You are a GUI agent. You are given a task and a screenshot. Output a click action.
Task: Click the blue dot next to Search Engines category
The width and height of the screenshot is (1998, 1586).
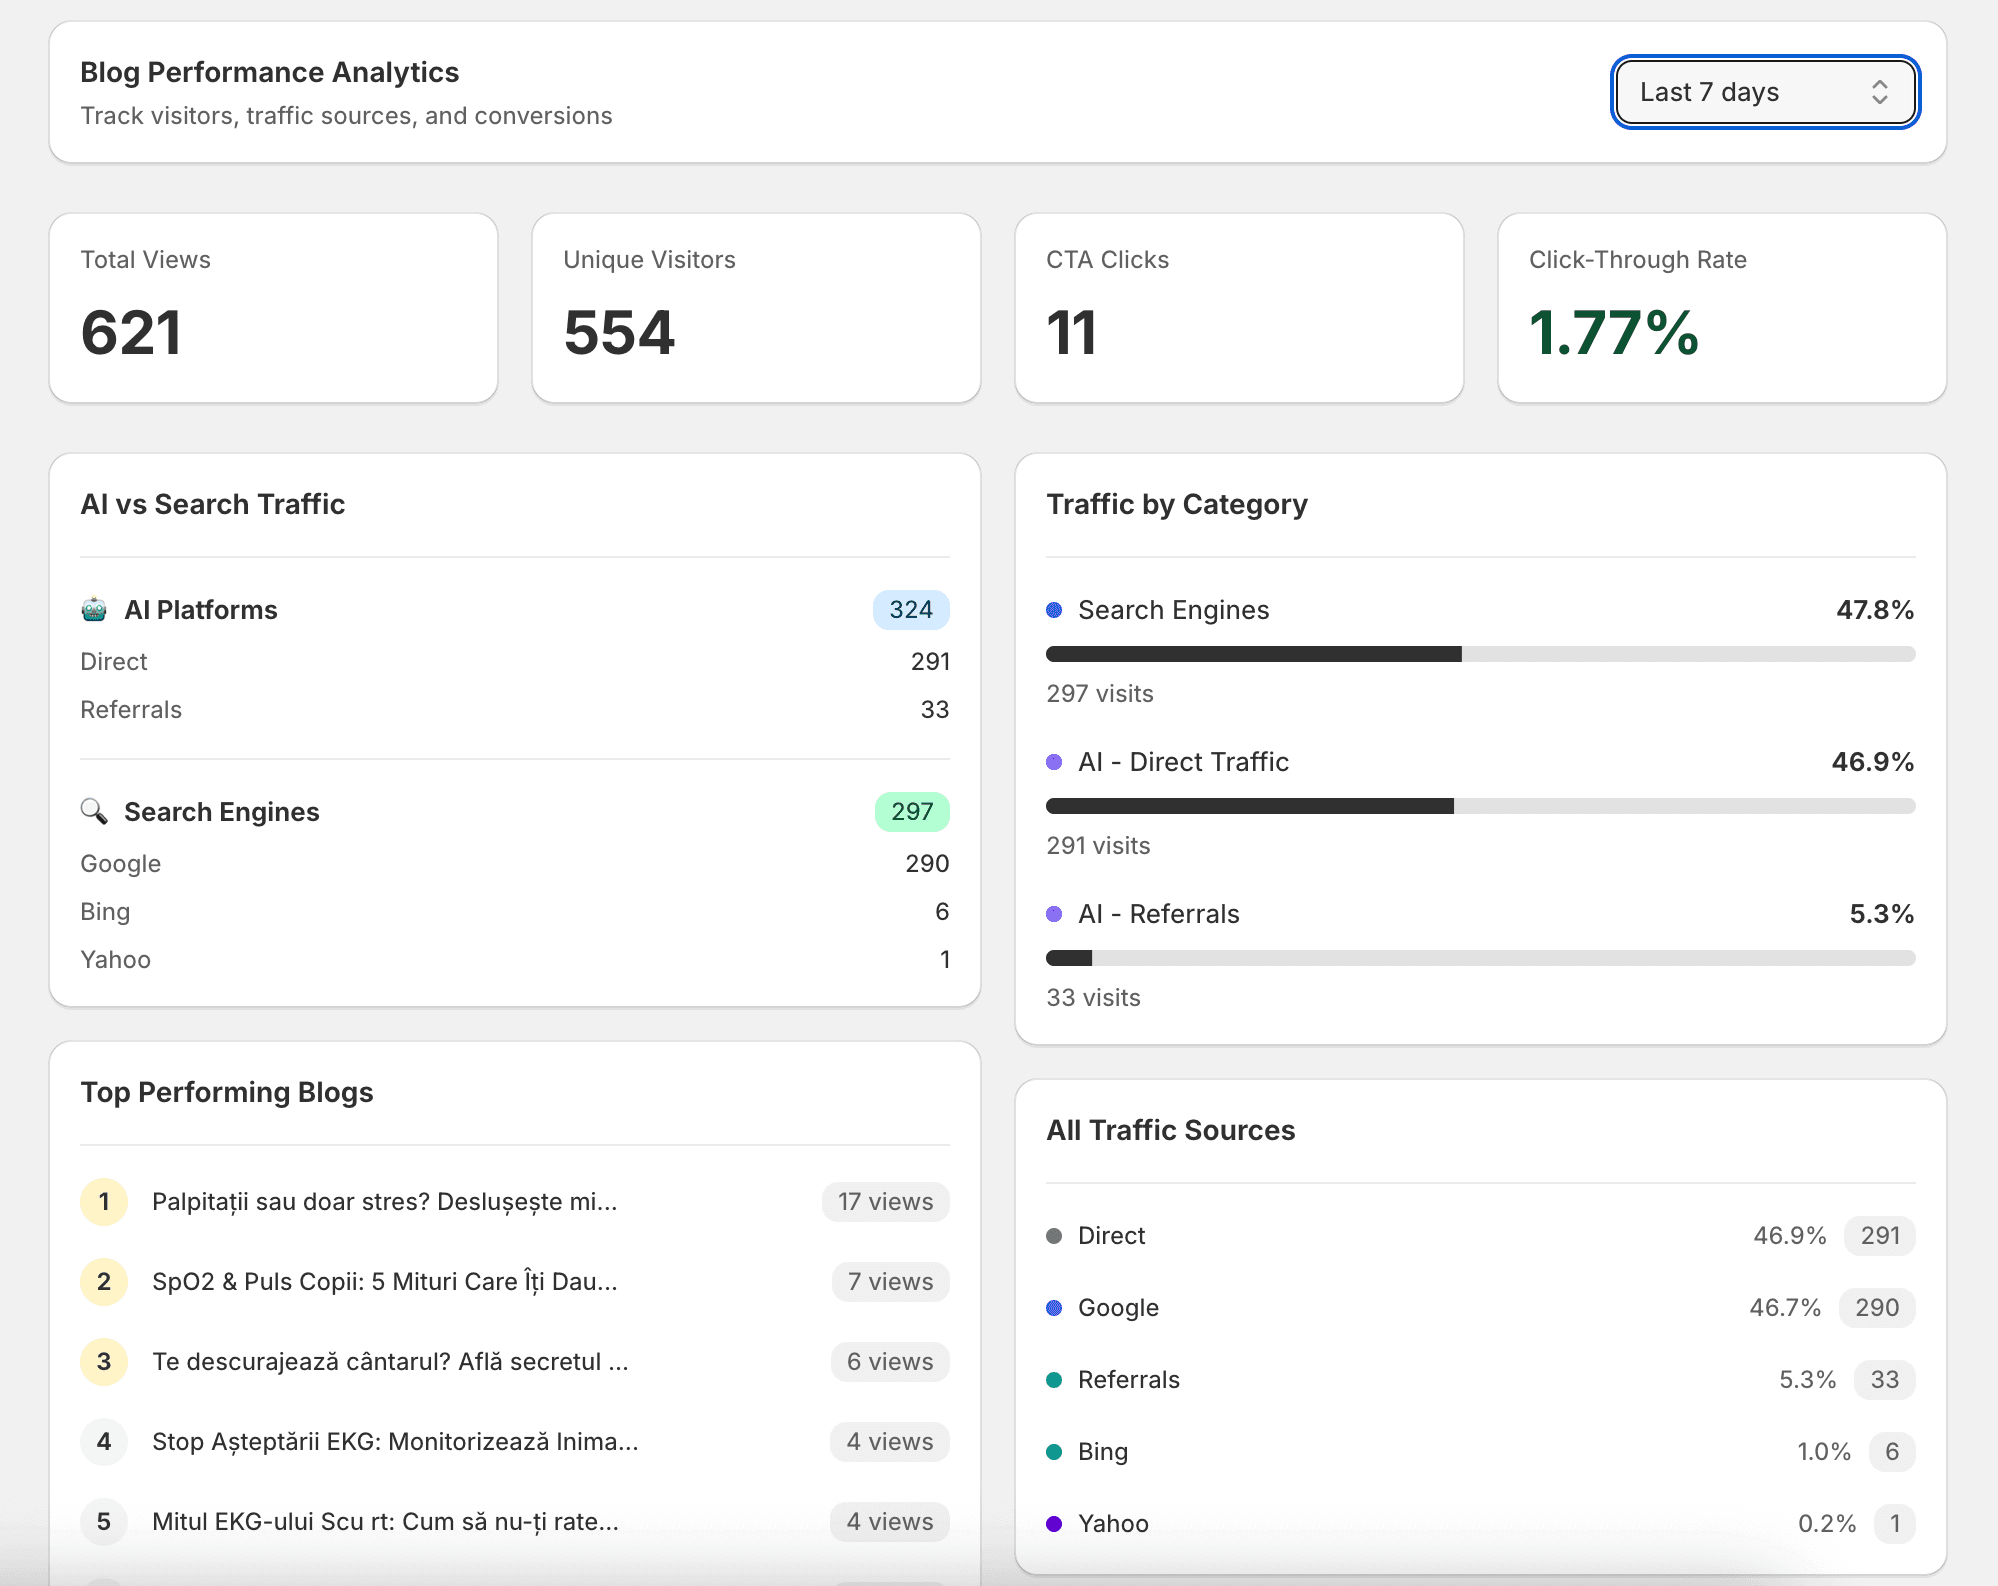1054,609
